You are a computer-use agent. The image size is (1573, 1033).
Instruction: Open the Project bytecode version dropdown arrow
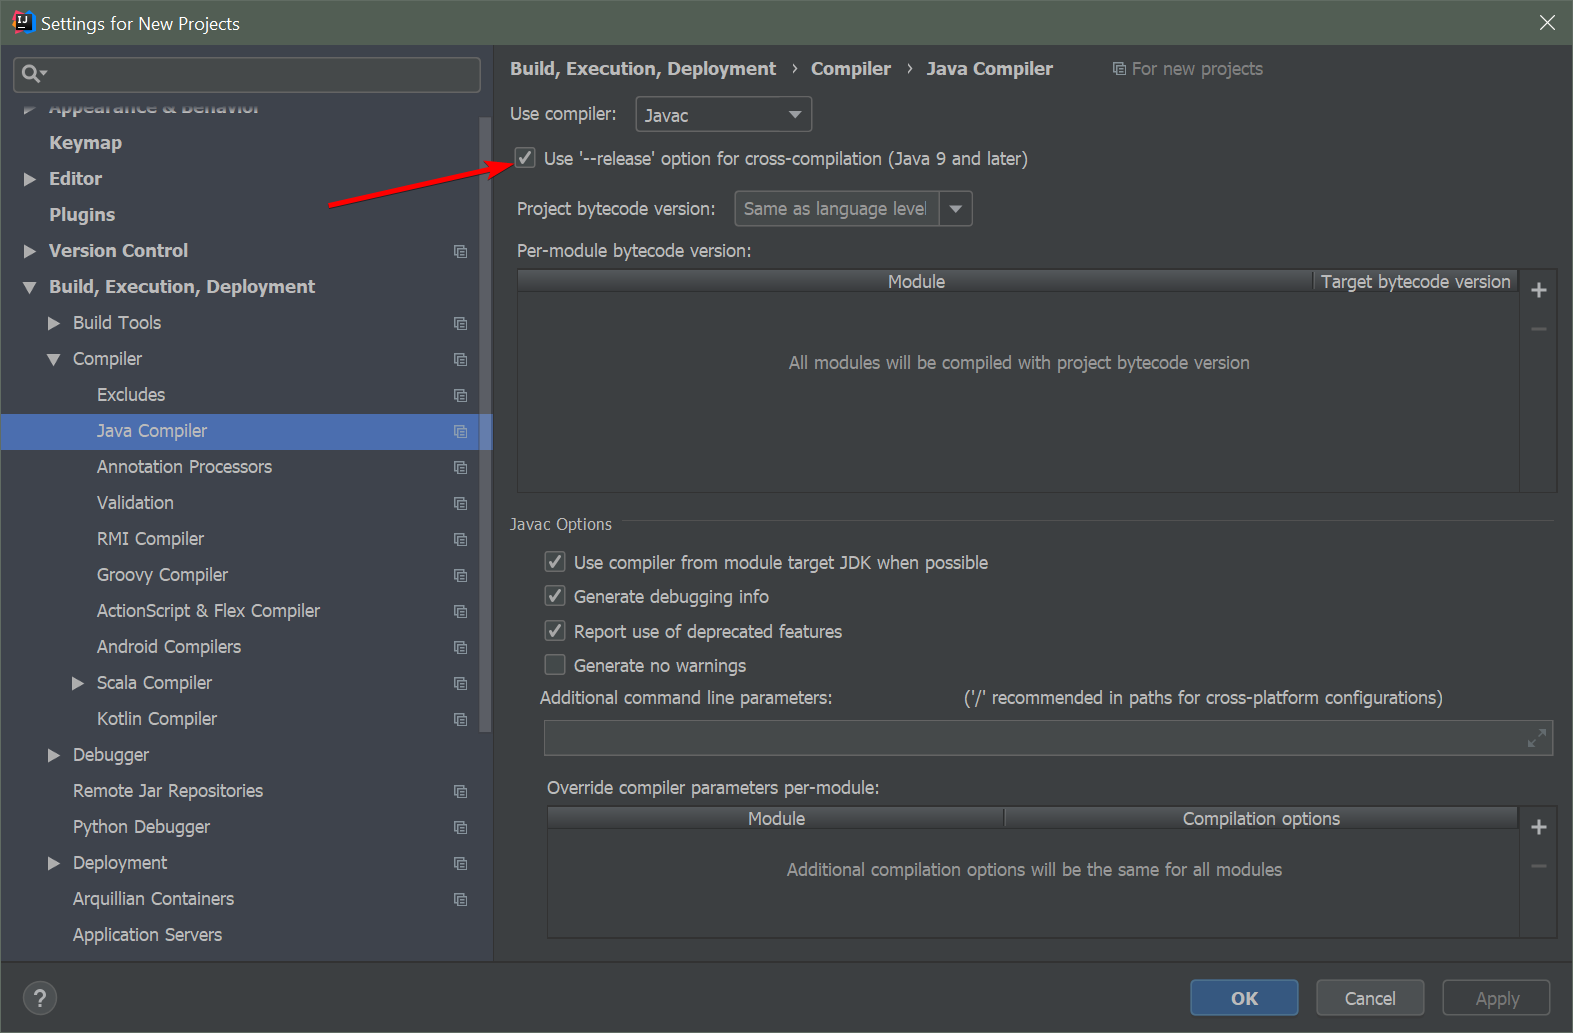pyautogui.click(x=955, y=209)
